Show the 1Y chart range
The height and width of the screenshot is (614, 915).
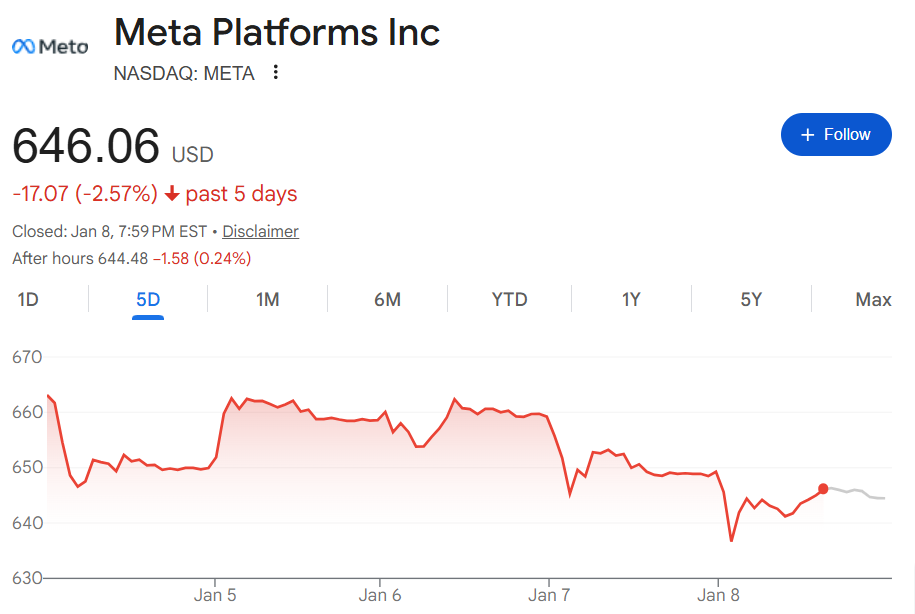click(631, 300)
